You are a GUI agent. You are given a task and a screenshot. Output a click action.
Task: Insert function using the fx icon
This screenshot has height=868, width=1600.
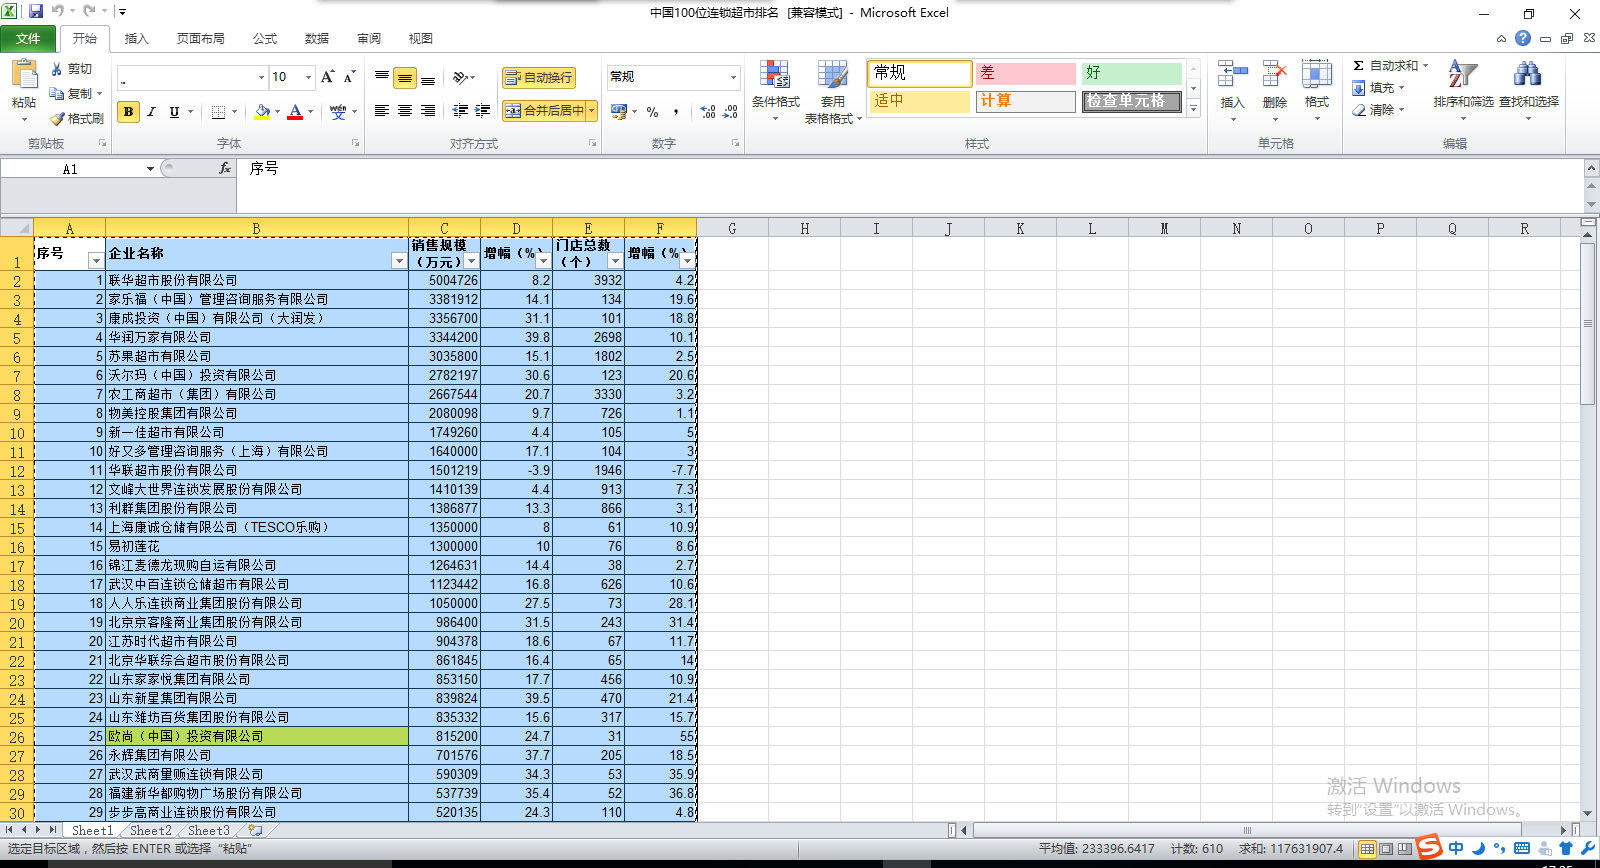[225, 169]
